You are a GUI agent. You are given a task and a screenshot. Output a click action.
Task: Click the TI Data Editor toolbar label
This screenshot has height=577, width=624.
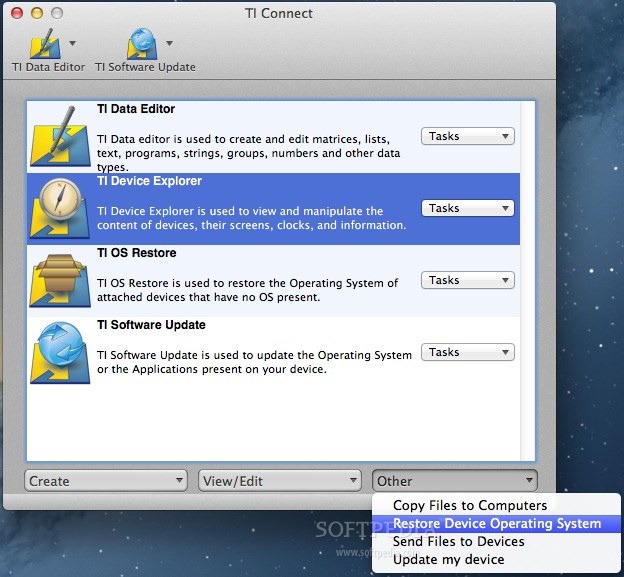click(49, 67)
